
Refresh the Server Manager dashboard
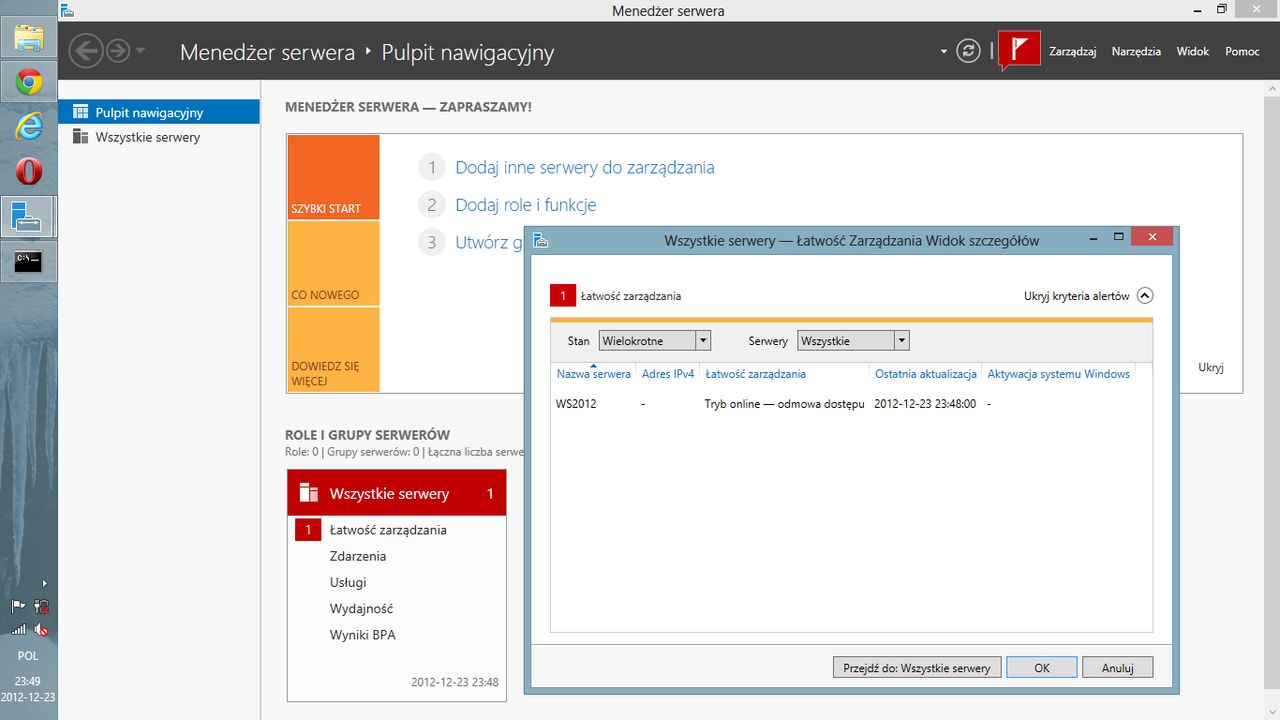click(968, 51)
